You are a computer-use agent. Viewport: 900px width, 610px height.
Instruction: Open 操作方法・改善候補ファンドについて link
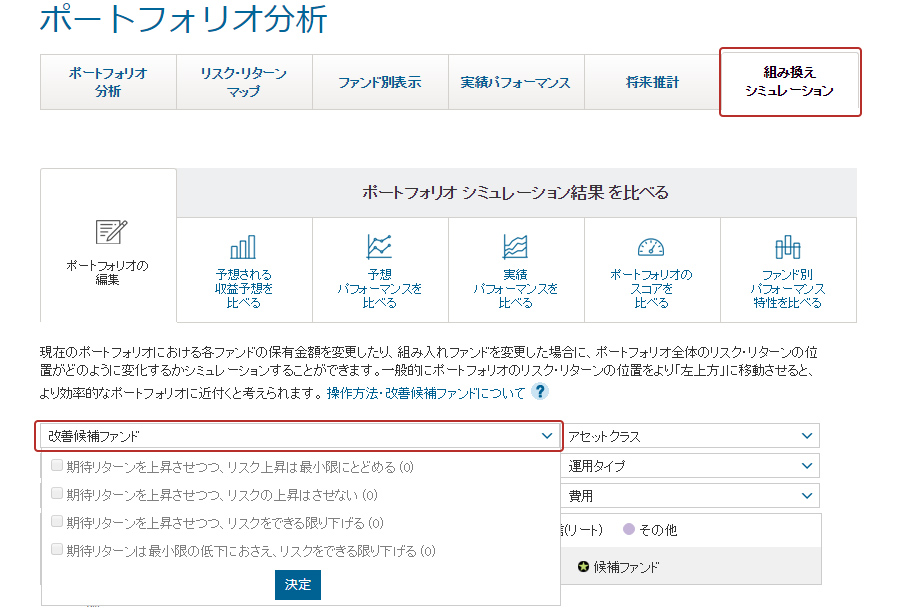(x=426, y=393)
